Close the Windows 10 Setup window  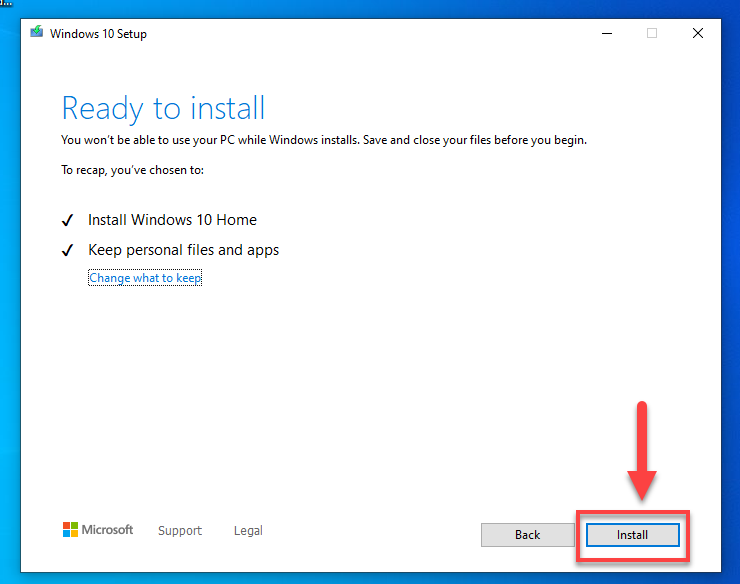click(698, 33)
